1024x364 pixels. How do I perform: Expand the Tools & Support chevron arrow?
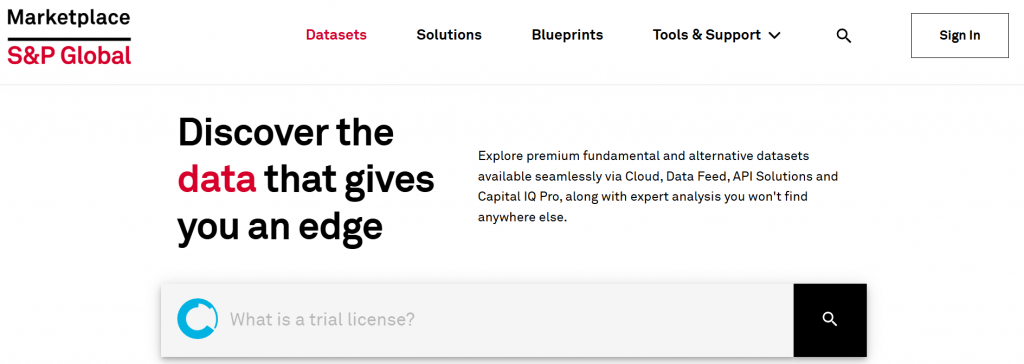[775, 35]
